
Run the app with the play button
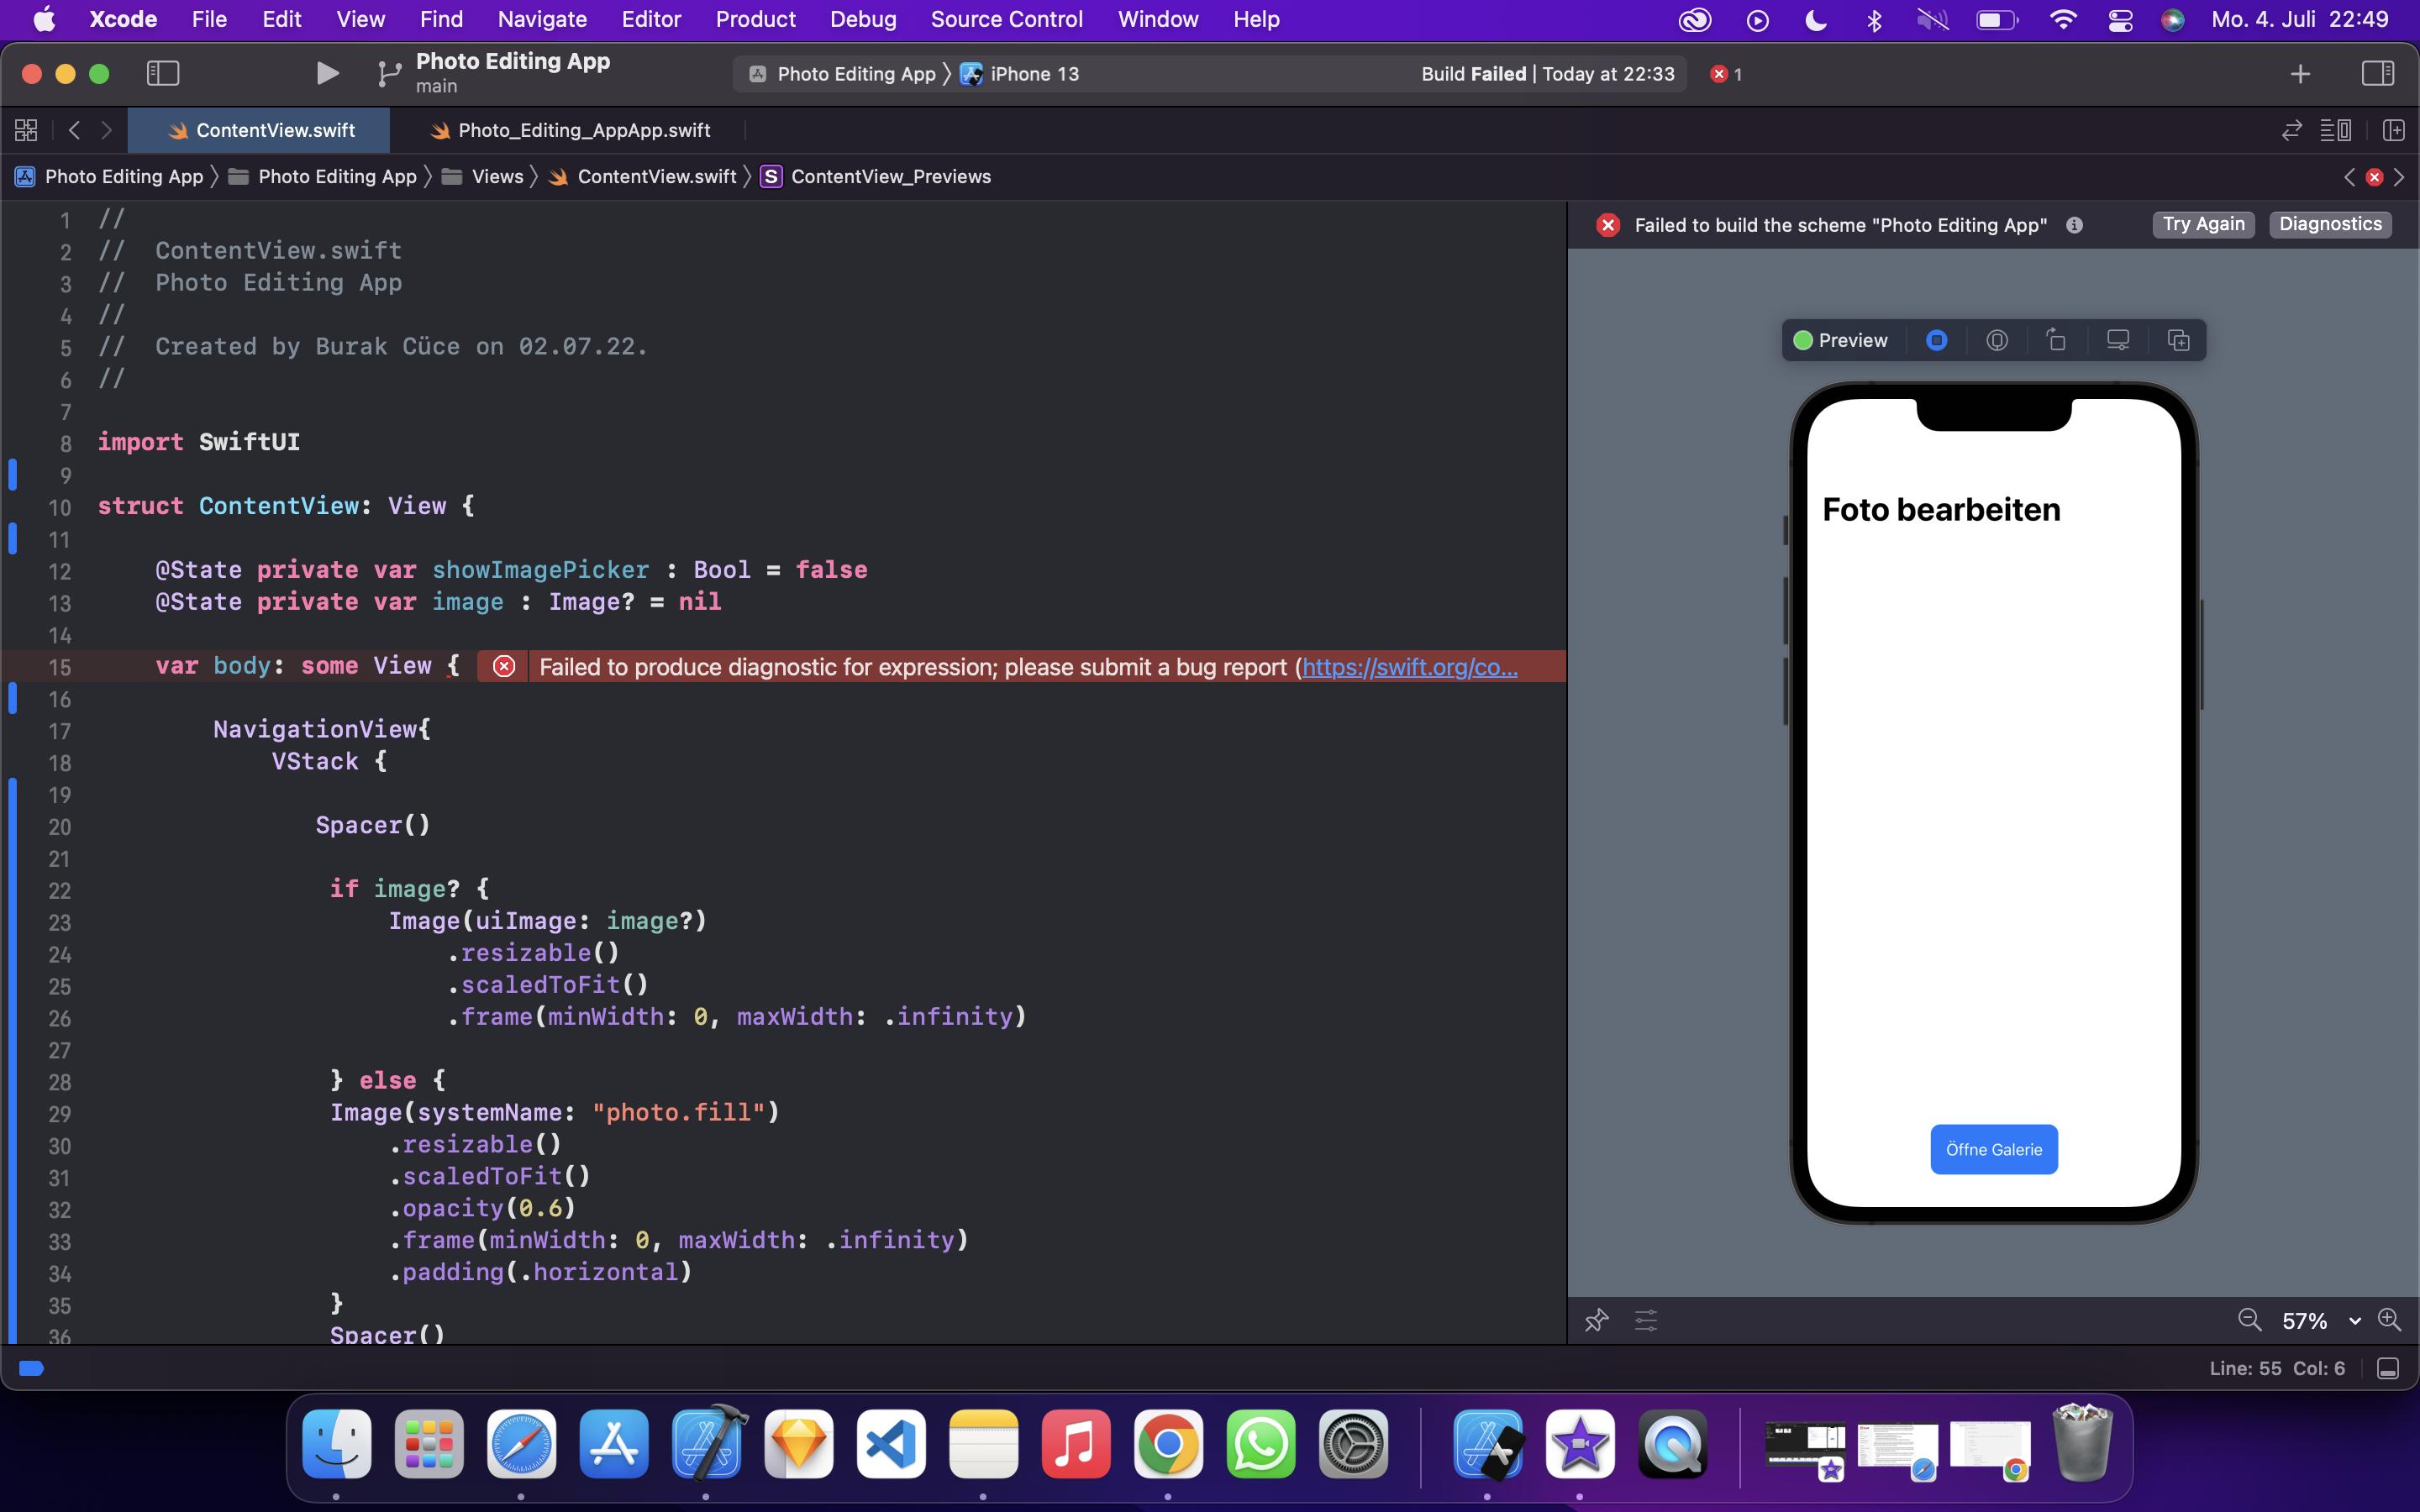coord(327,73)
